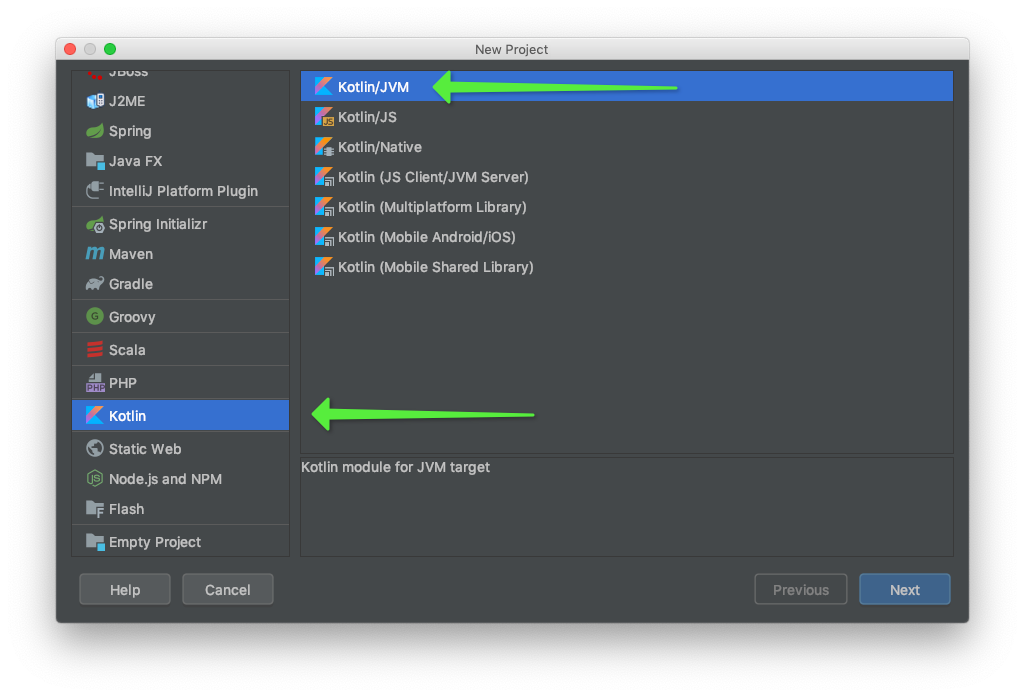
Task: Select Java FX in project type list
Action: [x=135, y=161]
